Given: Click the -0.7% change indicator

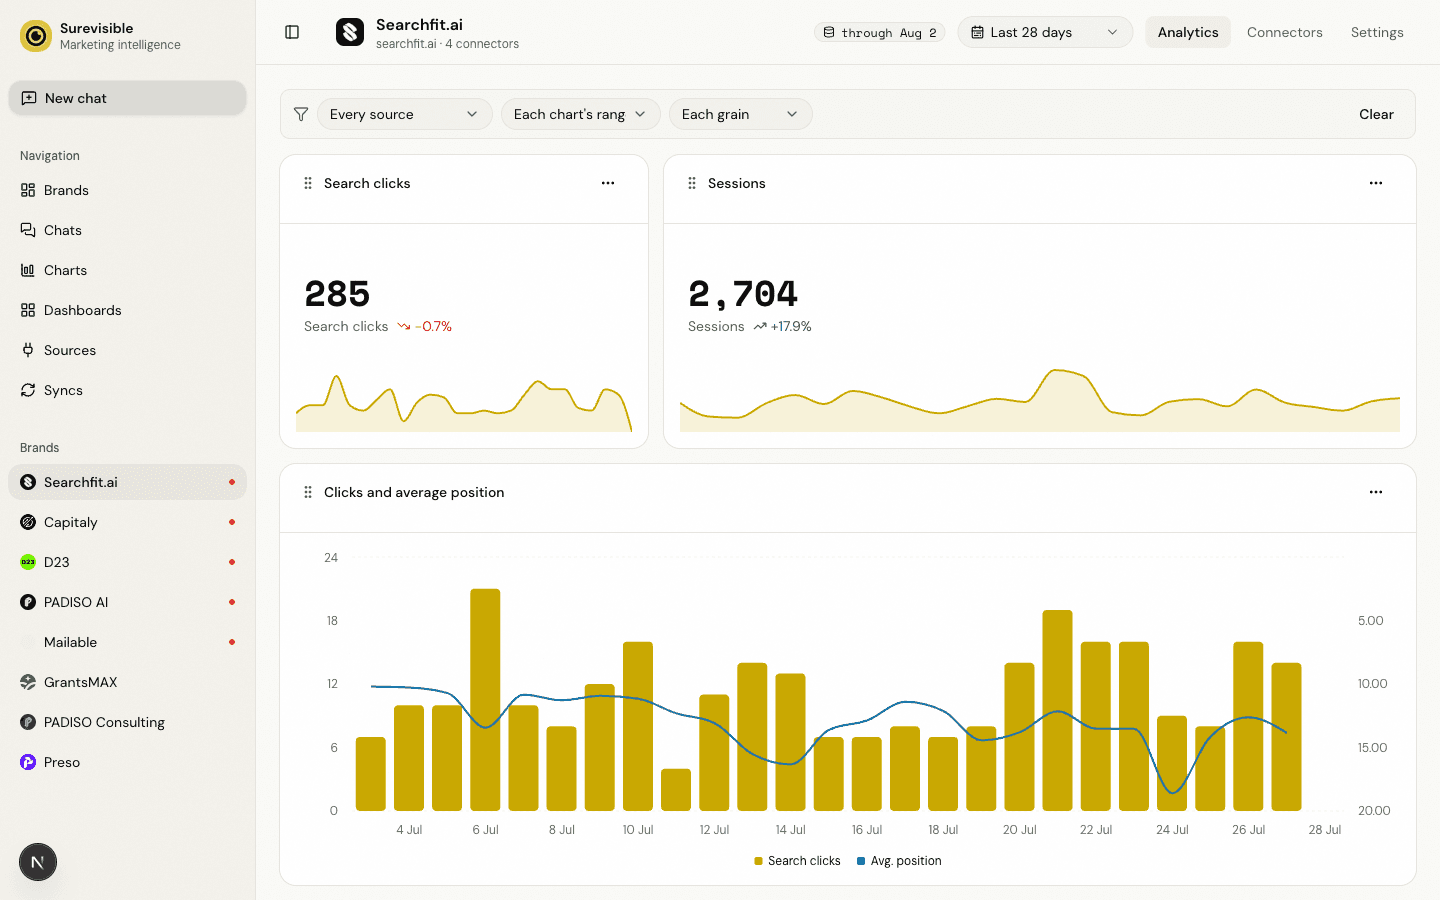Looking at the screenshot, I should pos(425,326).
